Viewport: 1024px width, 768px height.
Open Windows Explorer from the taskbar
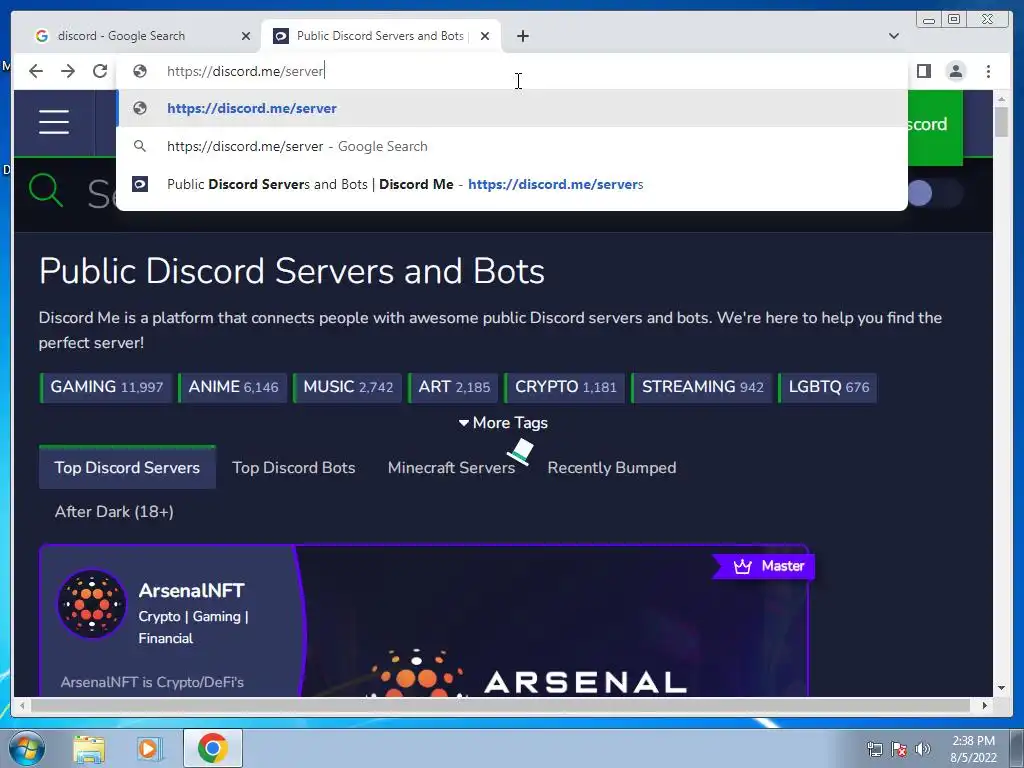[x=89, y=748]
